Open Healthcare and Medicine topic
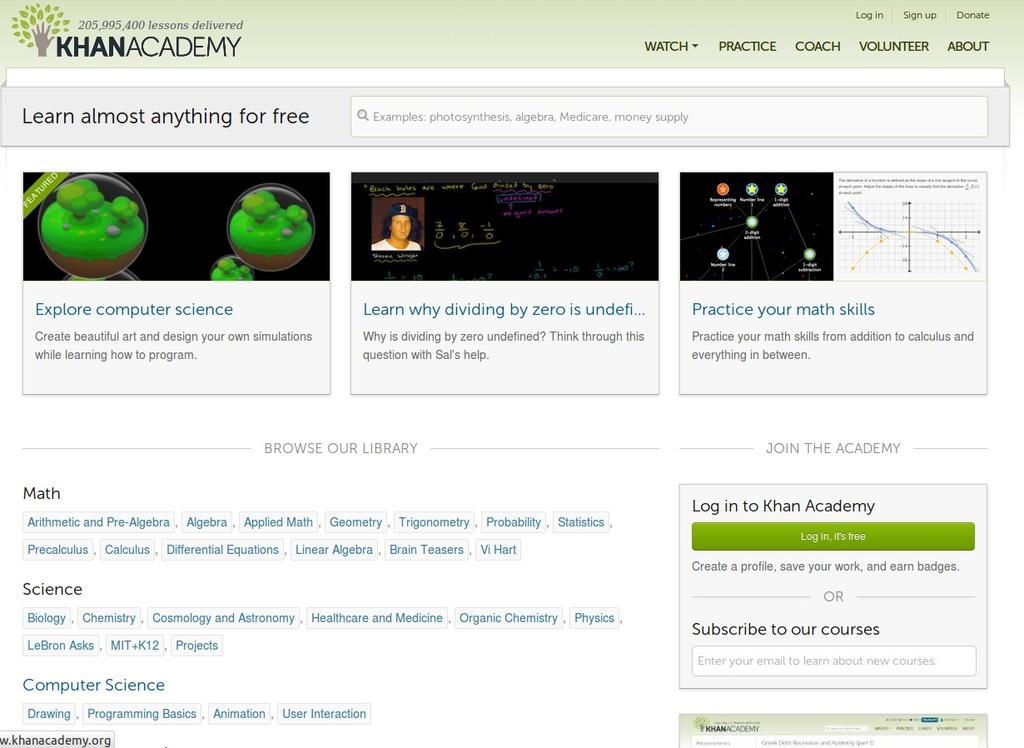 pos(377,617)
